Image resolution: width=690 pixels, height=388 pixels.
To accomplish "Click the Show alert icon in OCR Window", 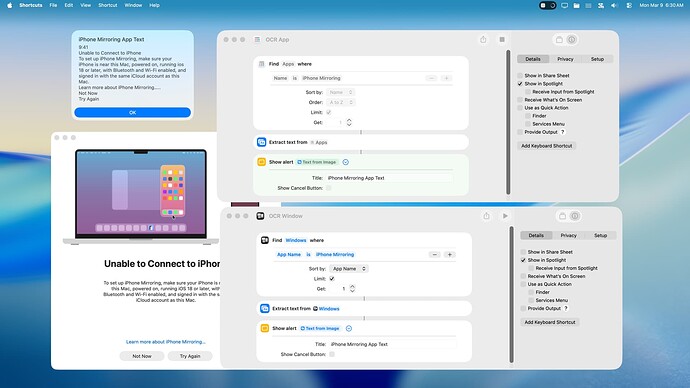I will pyautogui.click(x=264, y=328).
